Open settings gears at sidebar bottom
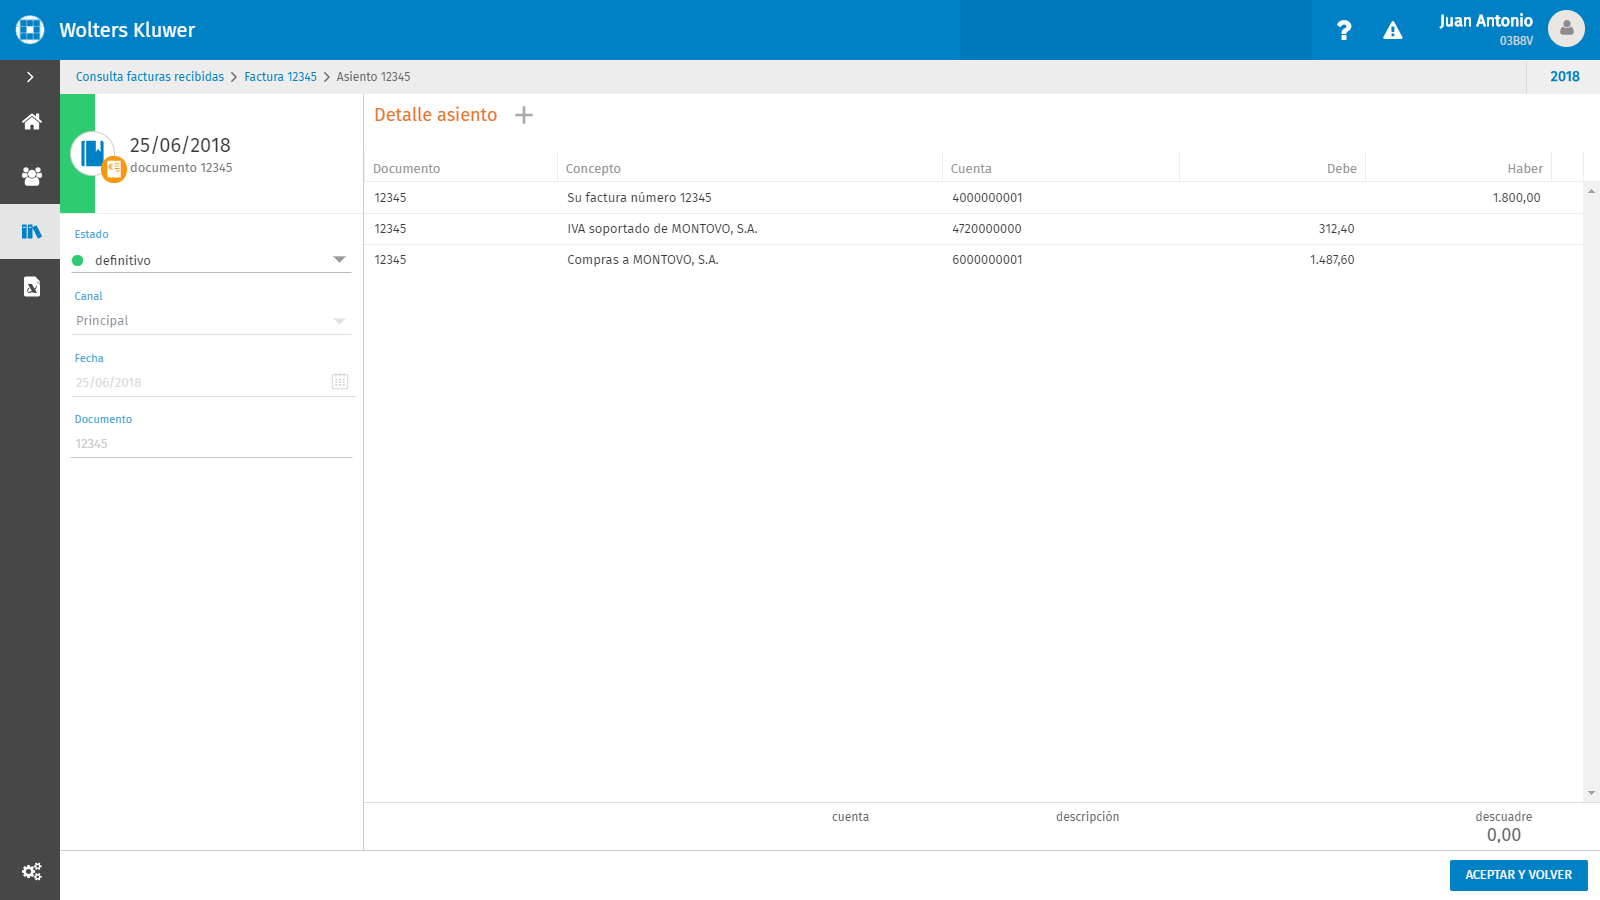The width and height of the screenshot is (1600, 900). tap(32, 871)
